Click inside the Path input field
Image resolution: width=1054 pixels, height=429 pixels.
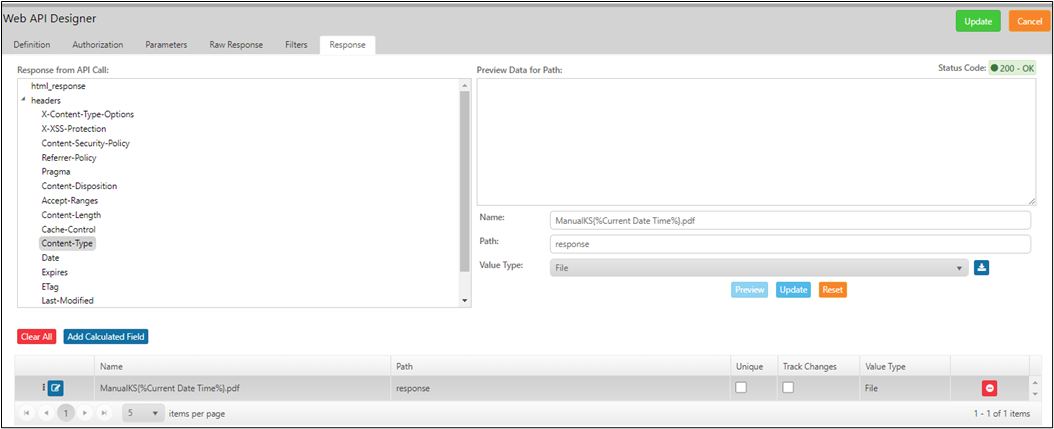[x=790, y=244]
